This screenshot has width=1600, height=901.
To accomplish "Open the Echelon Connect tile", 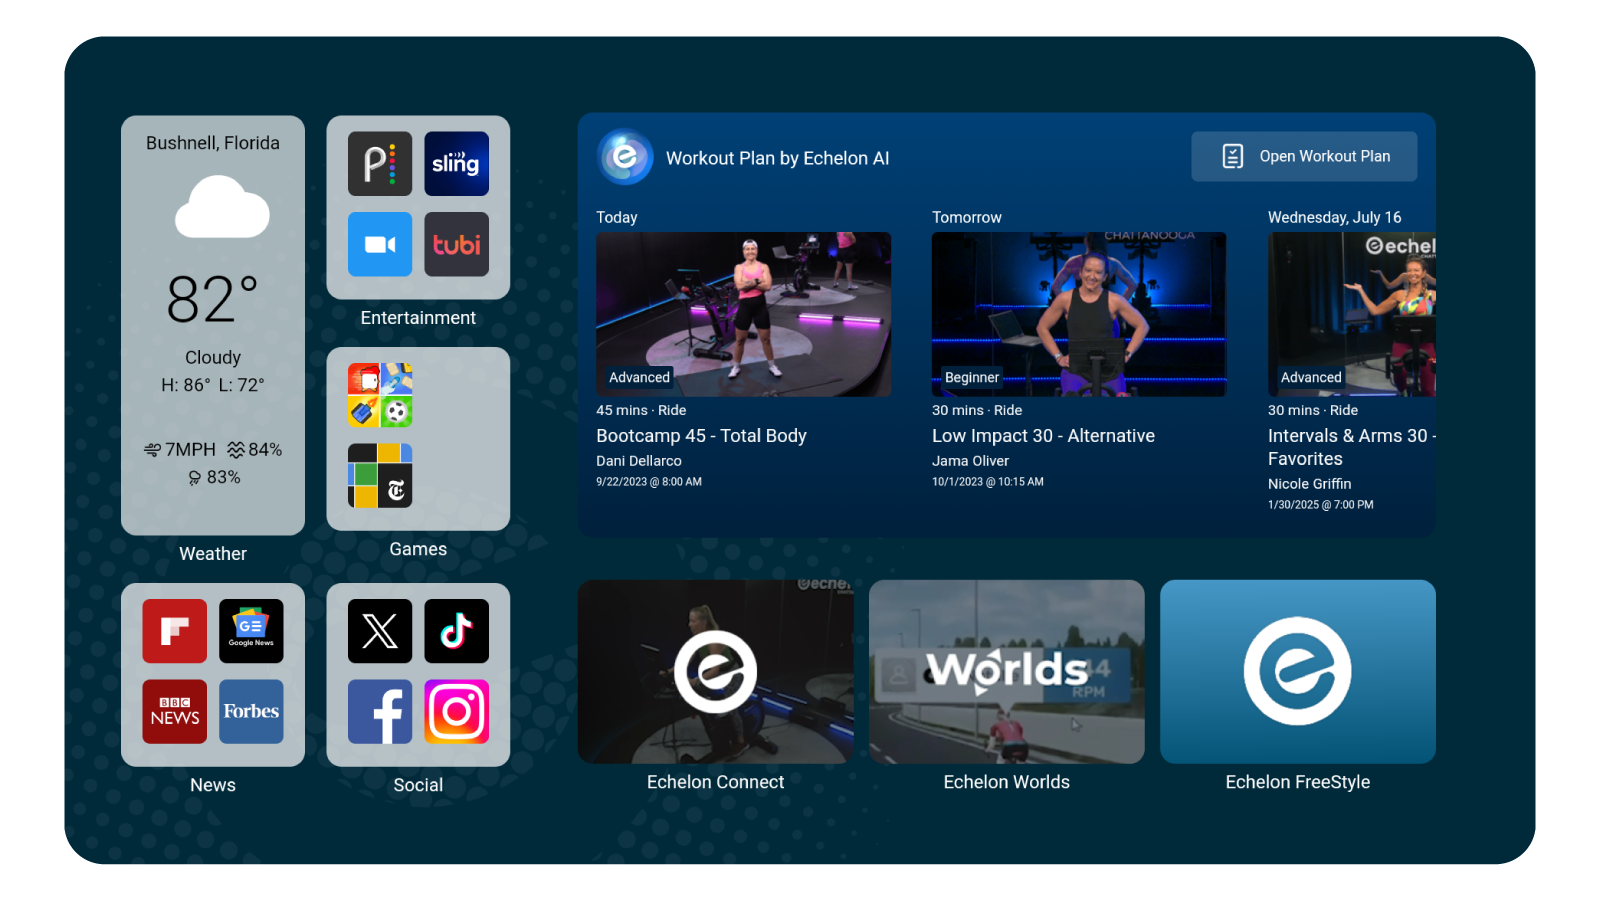I will (x=716, y=672).
